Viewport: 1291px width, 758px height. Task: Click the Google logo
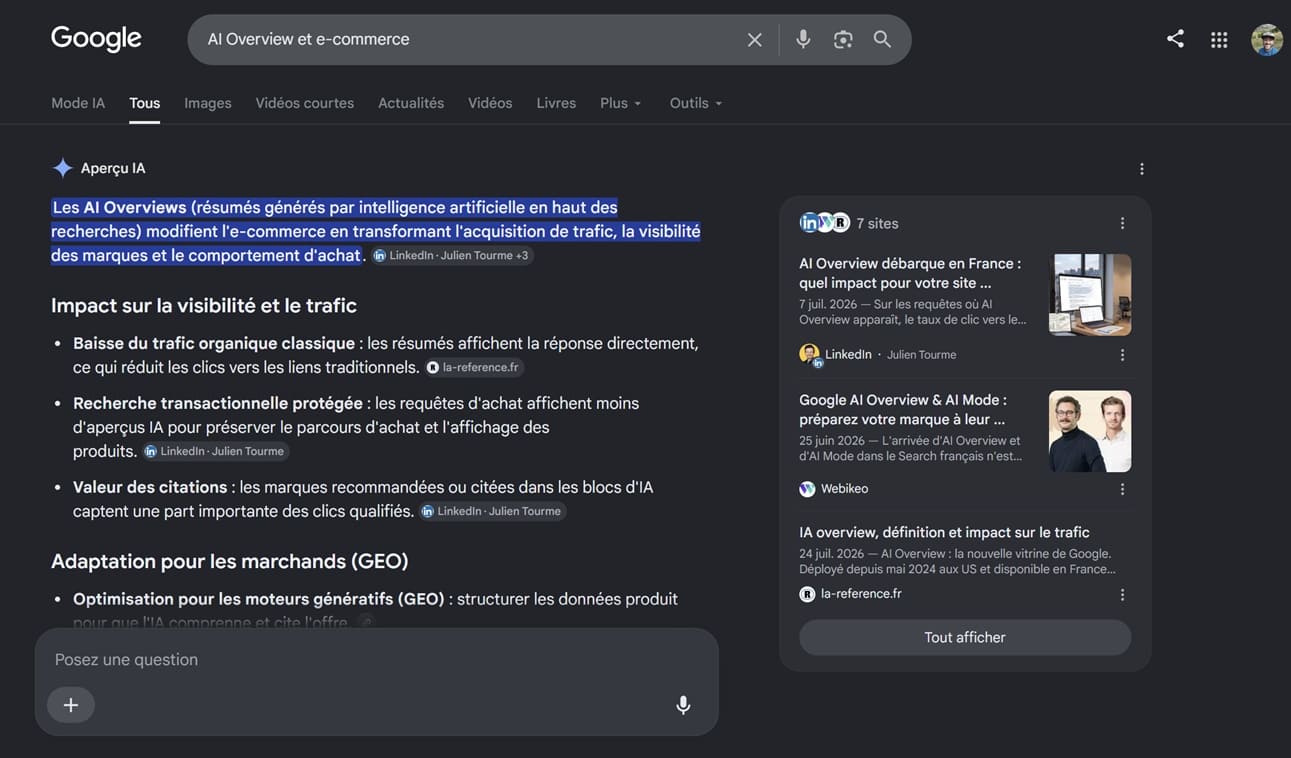pyautogui.click(x=96, y=39)
